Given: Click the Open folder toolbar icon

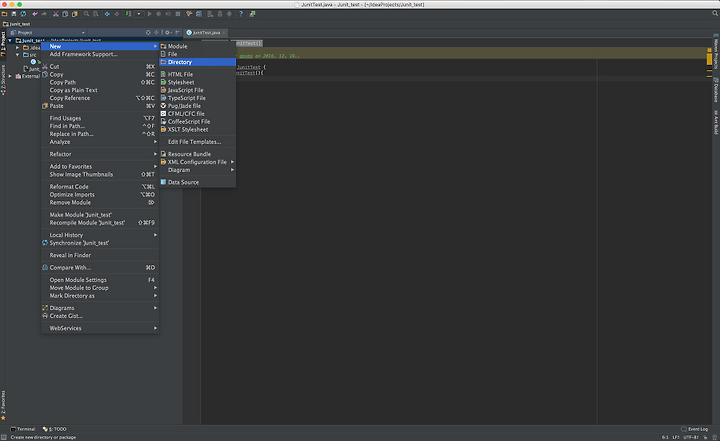Looking at the screenshot, I should click(5, 14).
